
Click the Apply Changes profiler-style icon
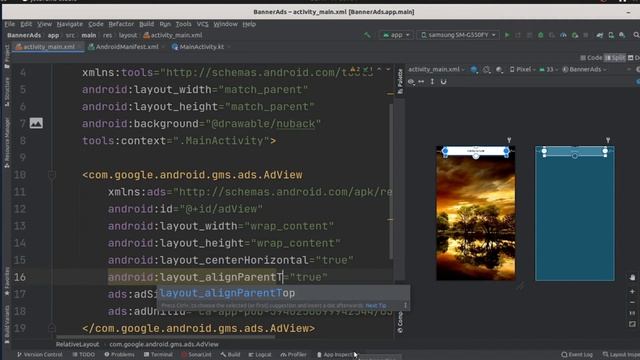click(563, 36)
